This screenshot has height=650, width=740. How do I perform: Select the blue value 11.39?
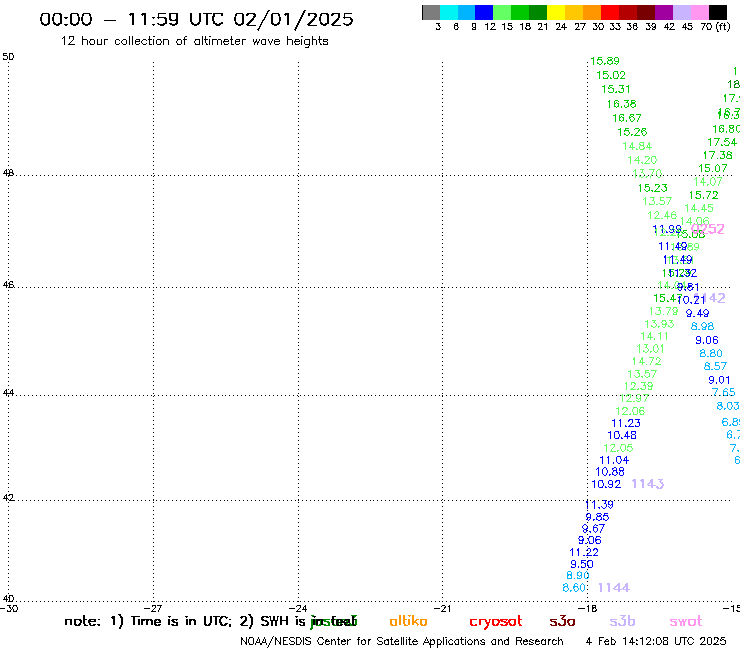tap(599, 505)
